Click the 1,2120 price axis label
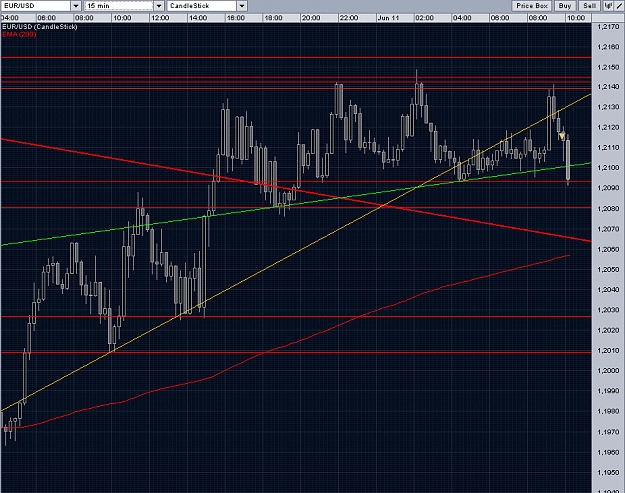Viewport: 625px width, 493px height. click(x=608, y=128)
